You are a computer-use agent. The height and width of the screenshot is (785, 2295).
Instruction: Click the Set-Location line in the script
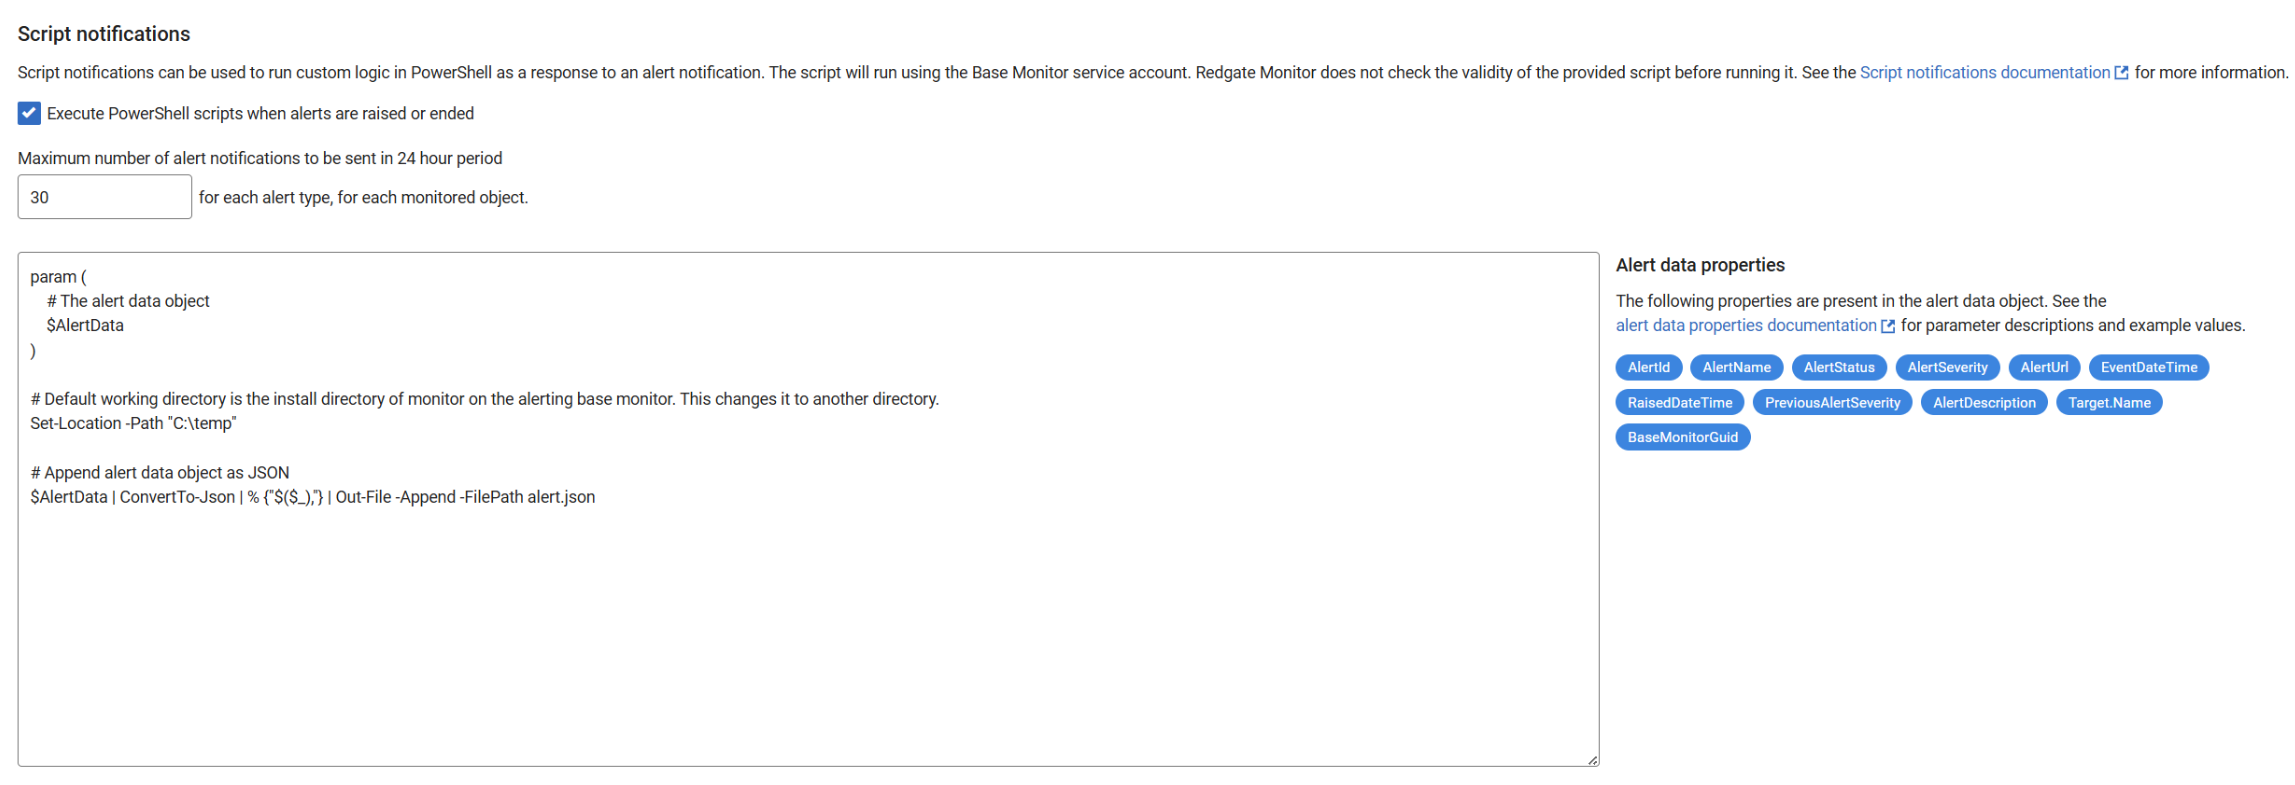133,423
